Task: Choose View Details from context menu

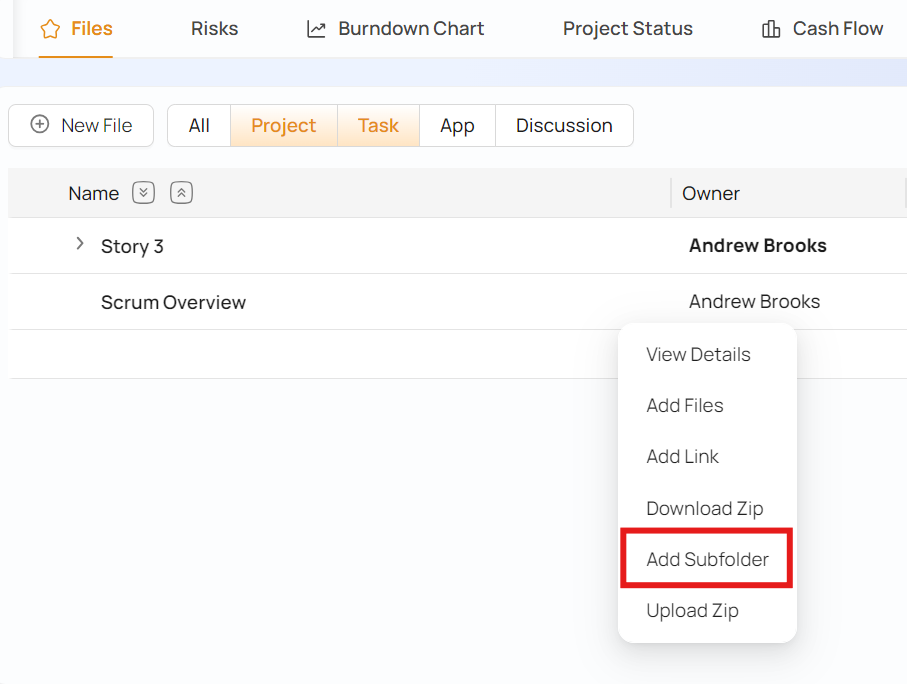Action: [698, 354]
